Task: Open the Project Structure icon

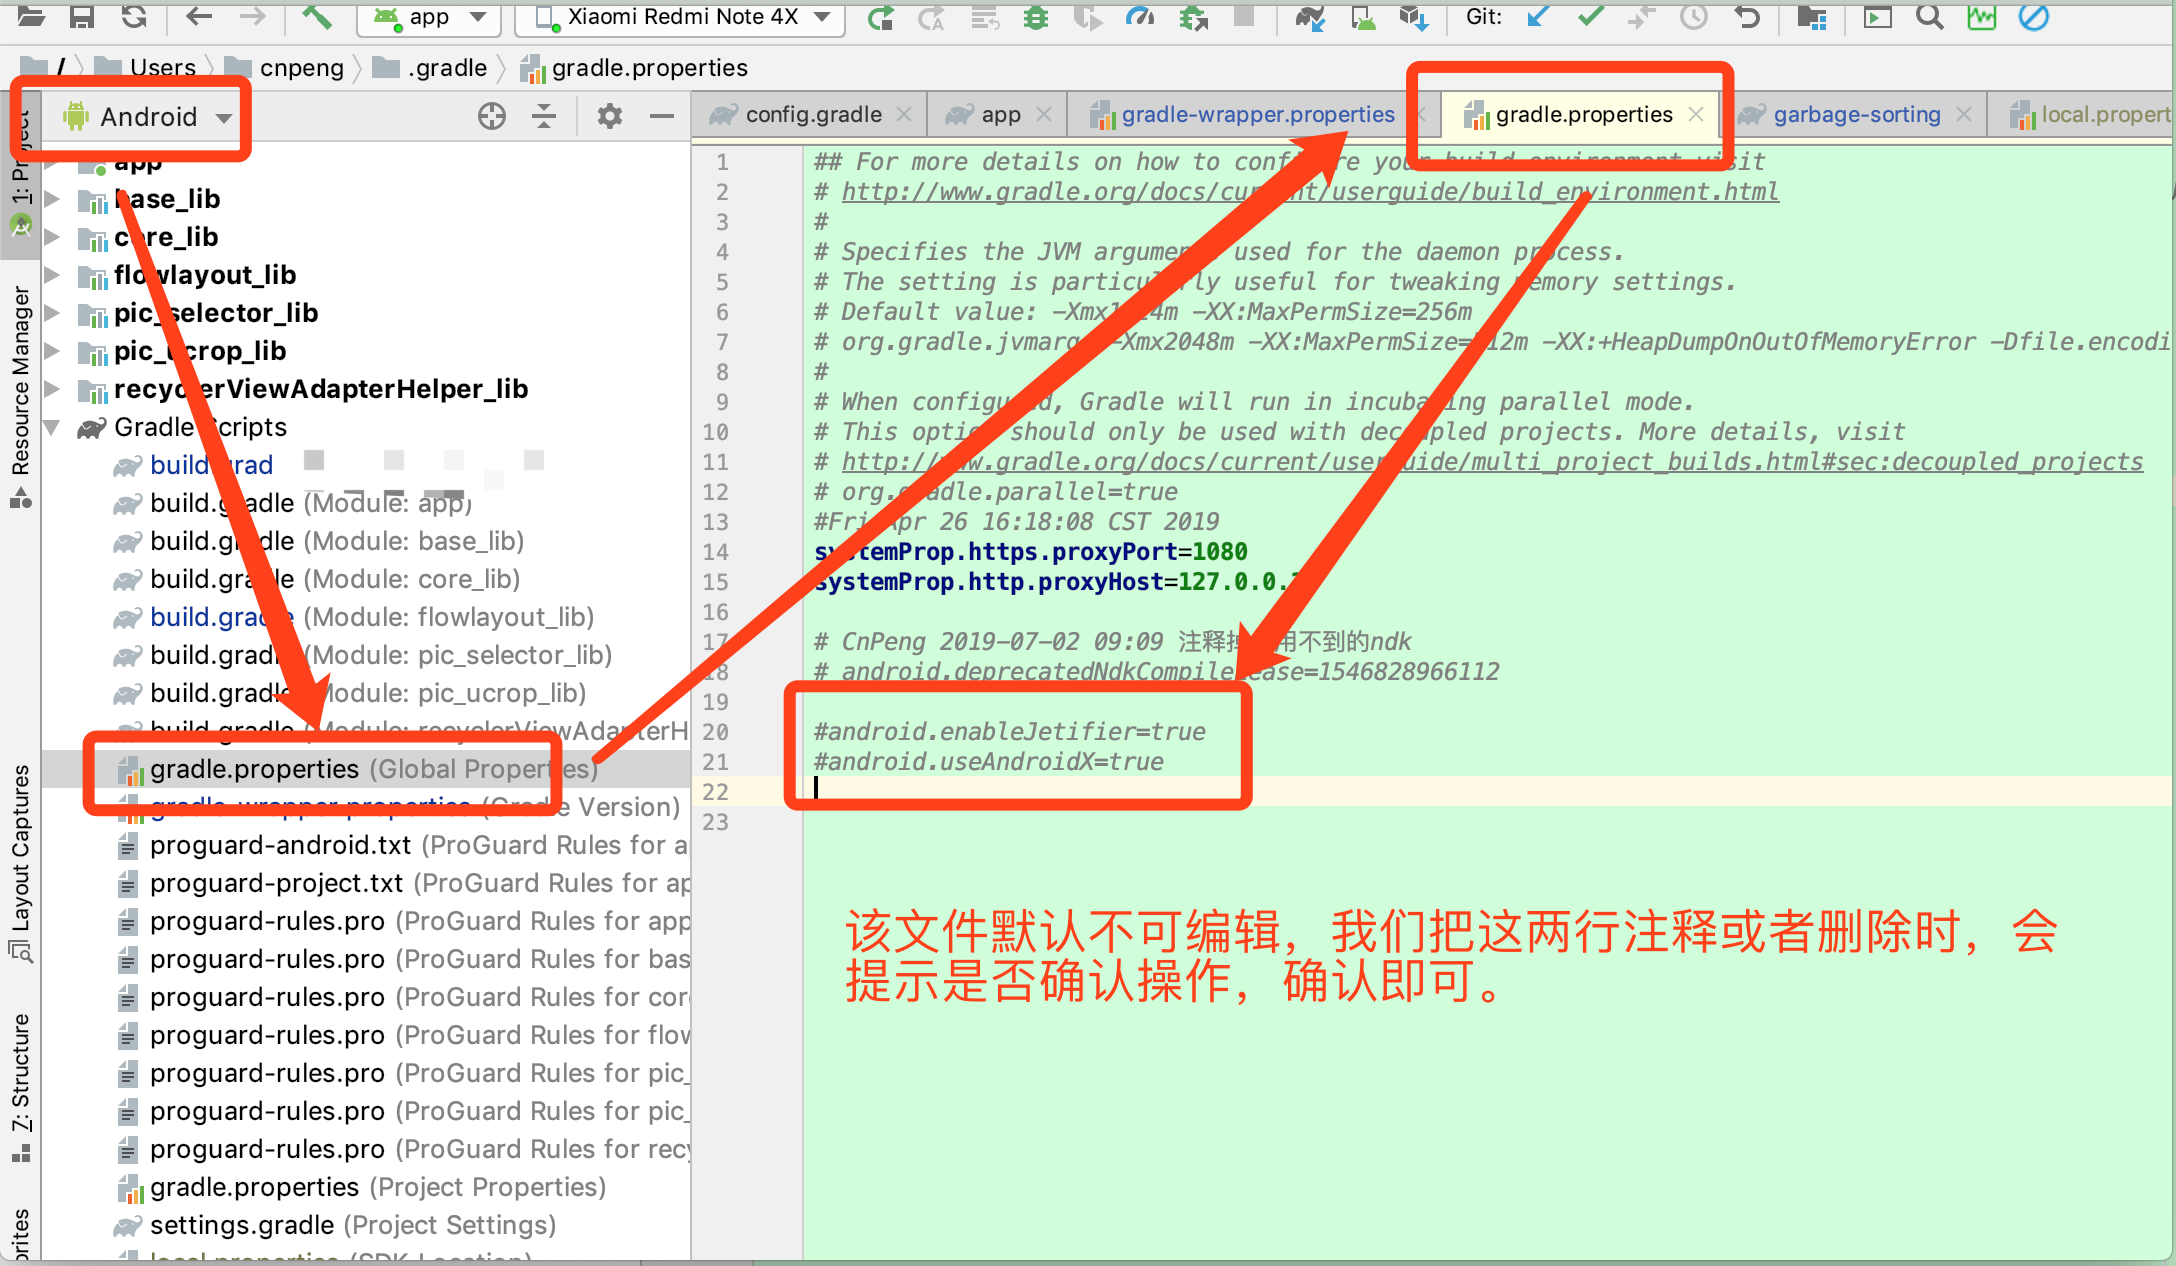Action: pos(1812,17)
